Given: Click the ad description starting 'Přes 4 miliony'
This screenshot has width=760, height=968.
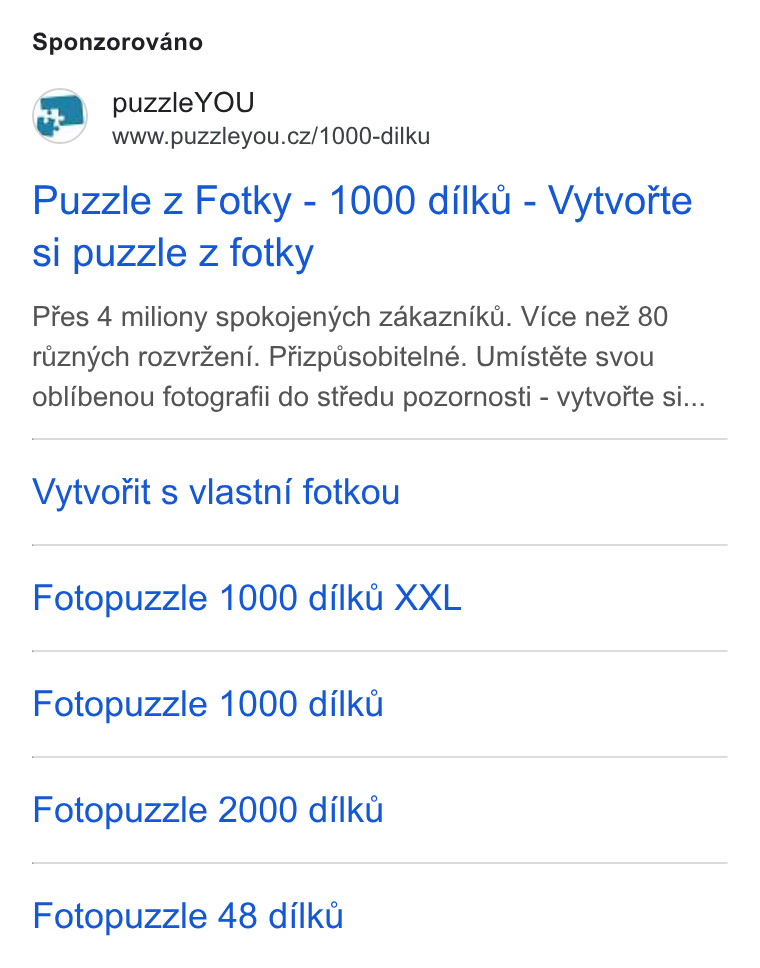Looking at the screenshot, I should [369, 357].
